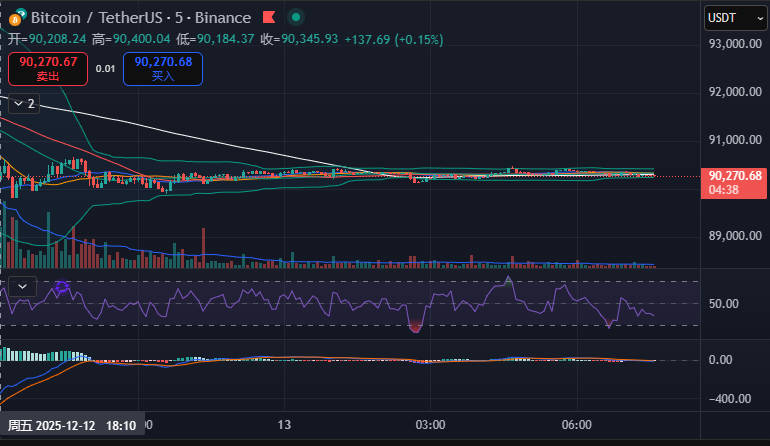Click the red sell button showing 90,270.67
This screenshot has width=770, height=446.
click(x=48, y=68)
